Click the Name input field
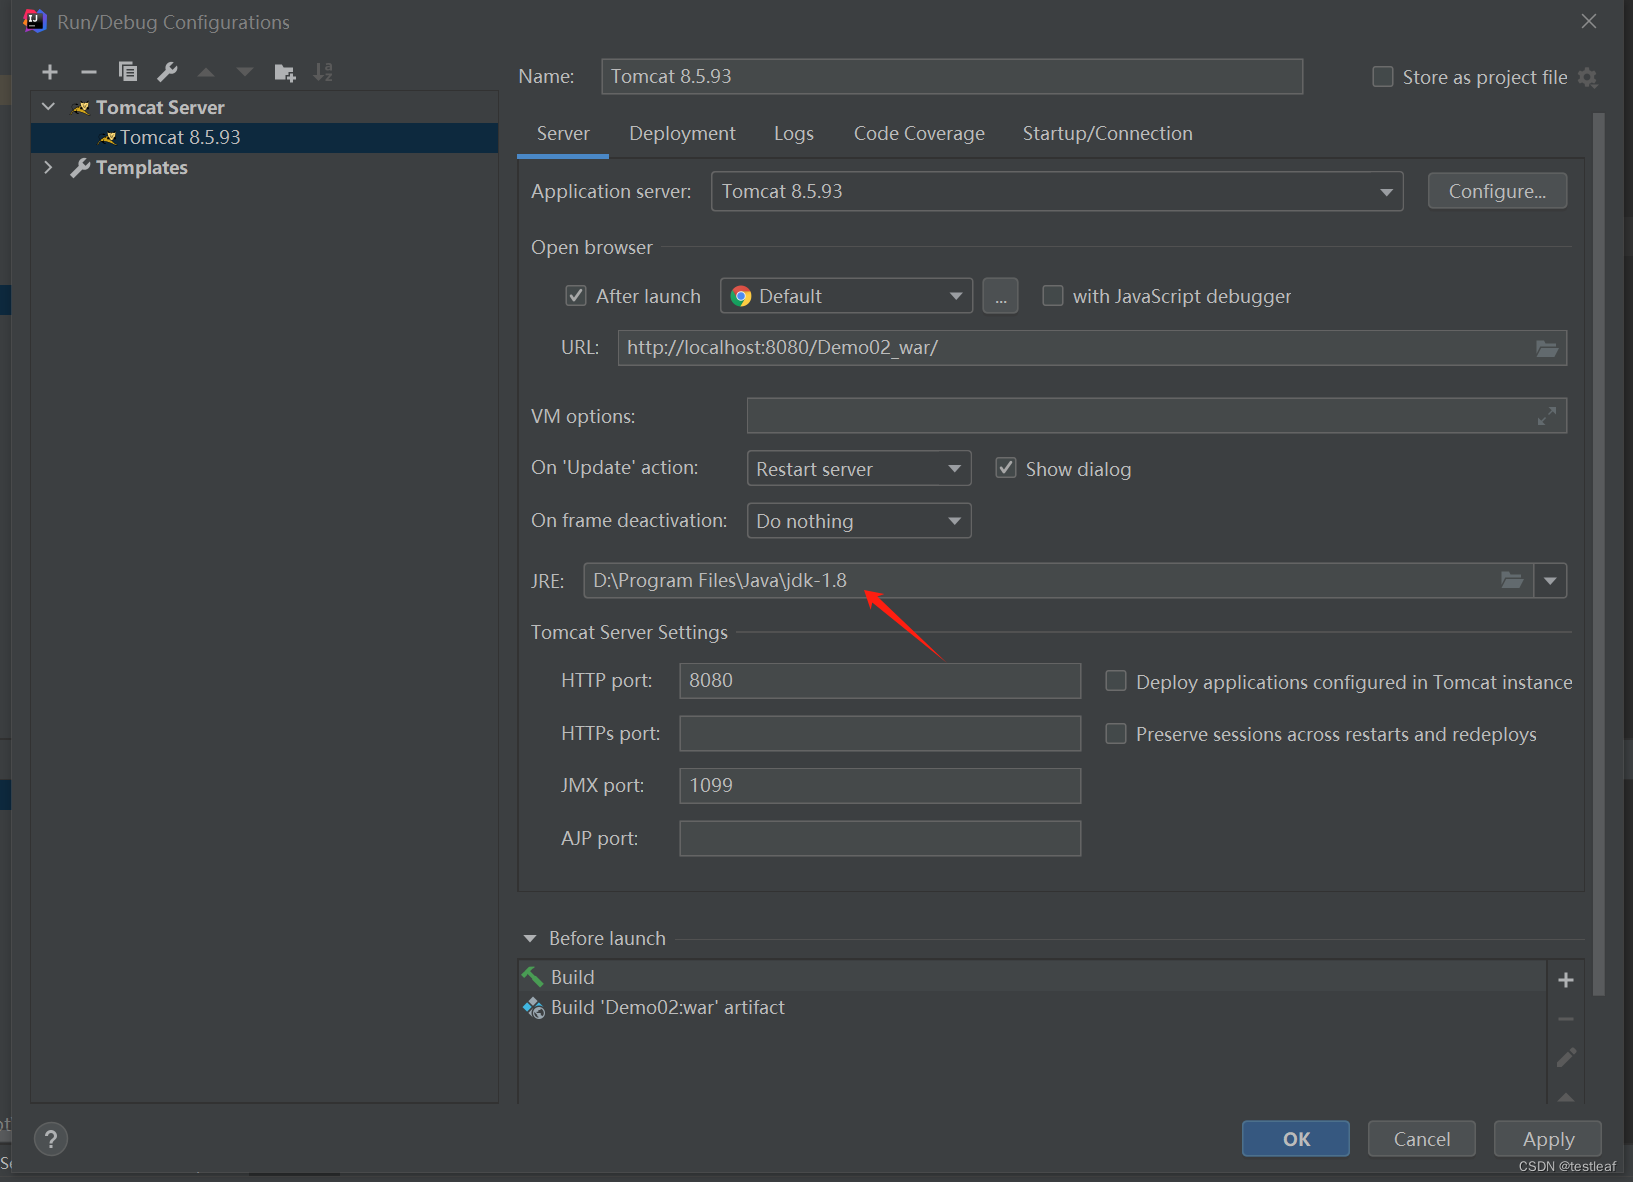The height and width of the screenshot is (1182, 1633). (x=952, y=76)
